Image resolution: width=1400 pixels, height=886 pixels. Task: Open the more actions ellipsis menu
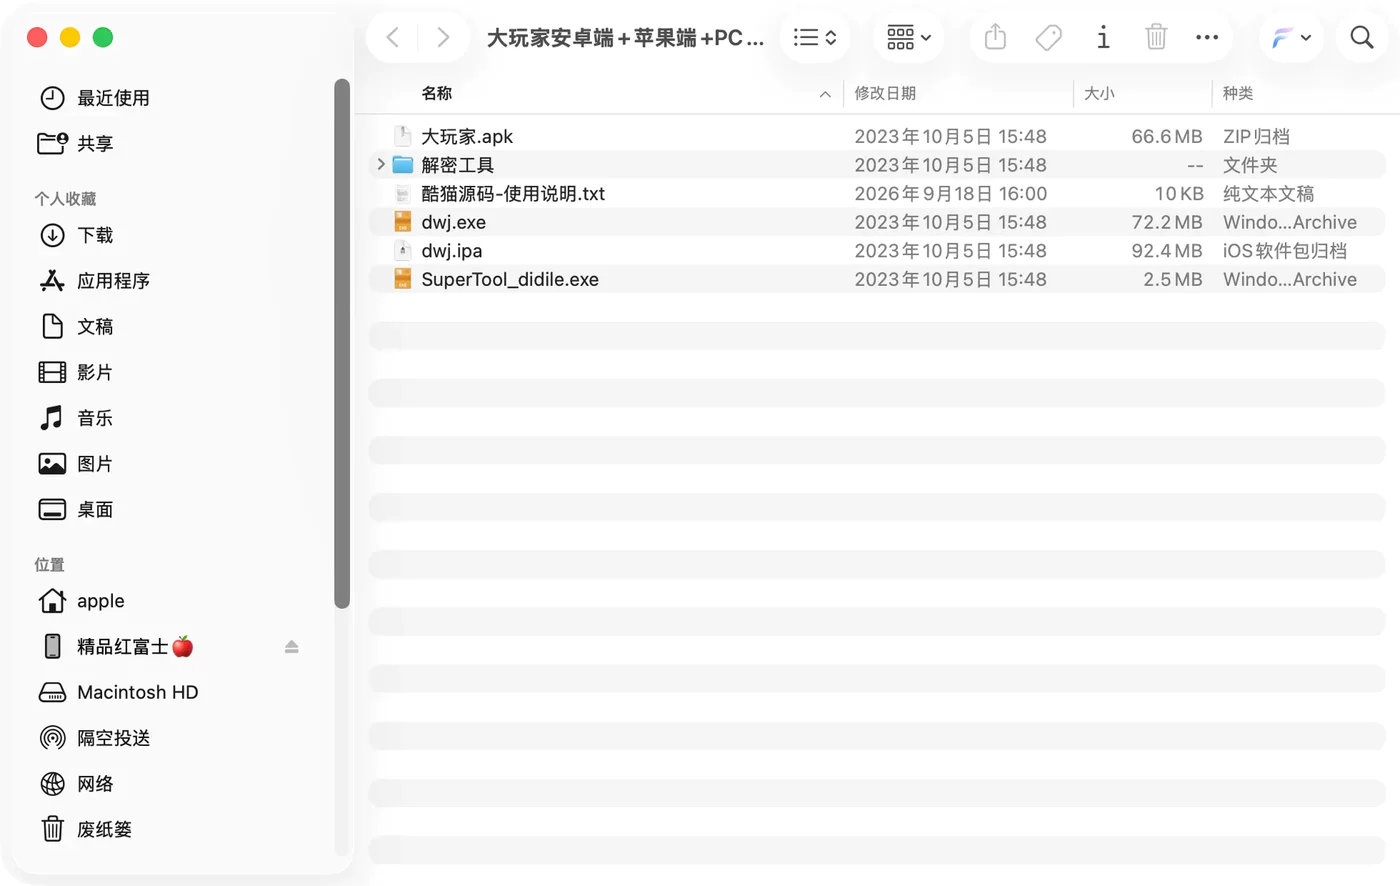pyautogui.click(x=1207, y=38)
